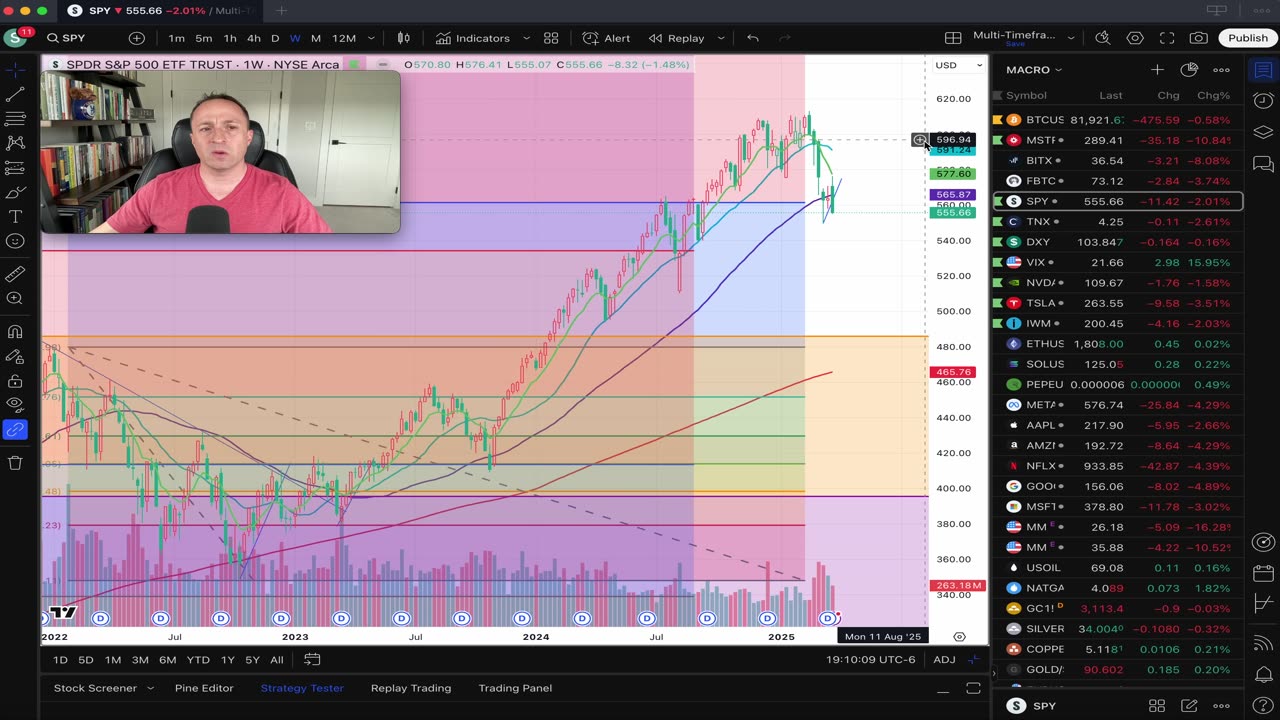Change the candlestick chart style

coord(404,38)
